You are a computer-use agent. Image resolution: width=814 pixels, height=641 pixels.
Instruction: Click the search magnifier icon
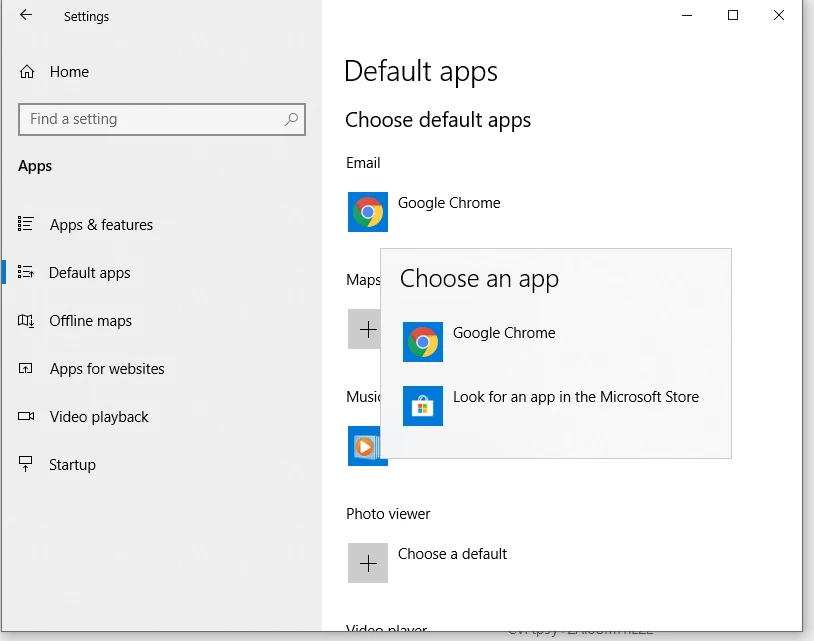point(291,119)
